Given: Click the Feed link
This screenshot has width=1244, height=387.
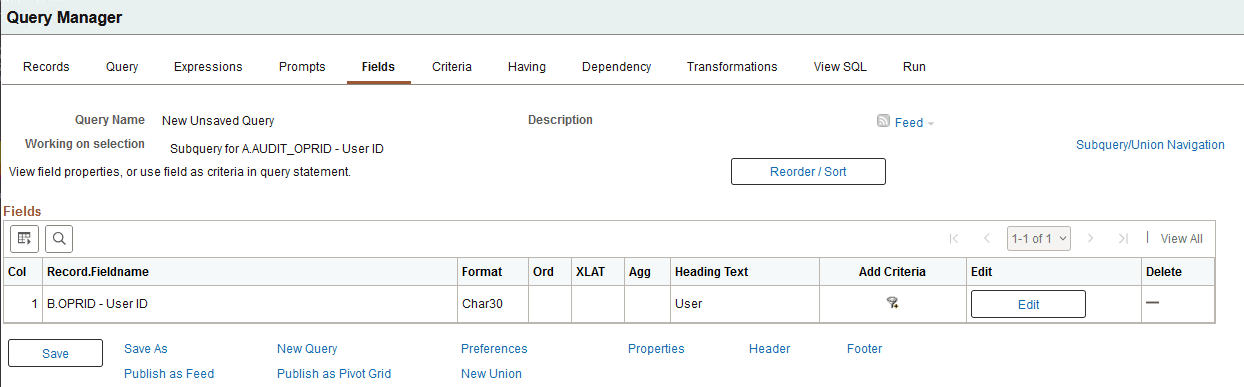Looking at the screenshot, I should [909, 123].
